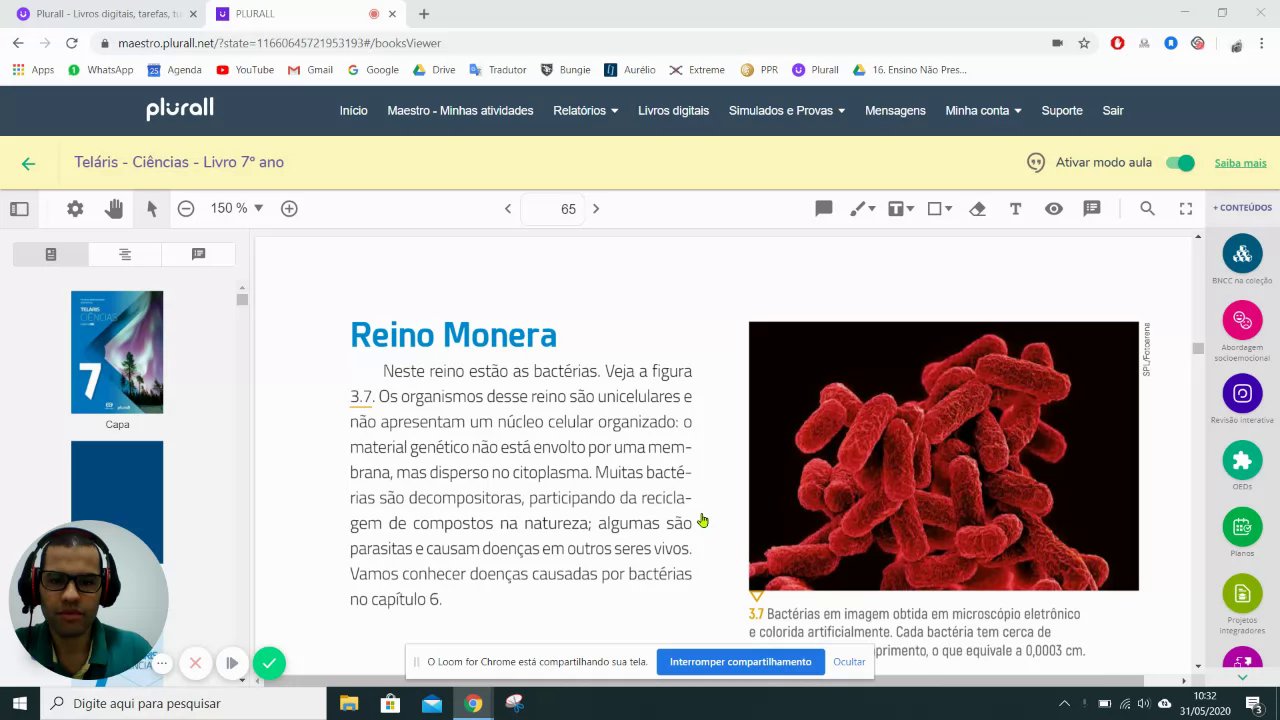Expand the pen tool options dropdown
This screenshot has width=1280, height=720.
click(872, 209)
